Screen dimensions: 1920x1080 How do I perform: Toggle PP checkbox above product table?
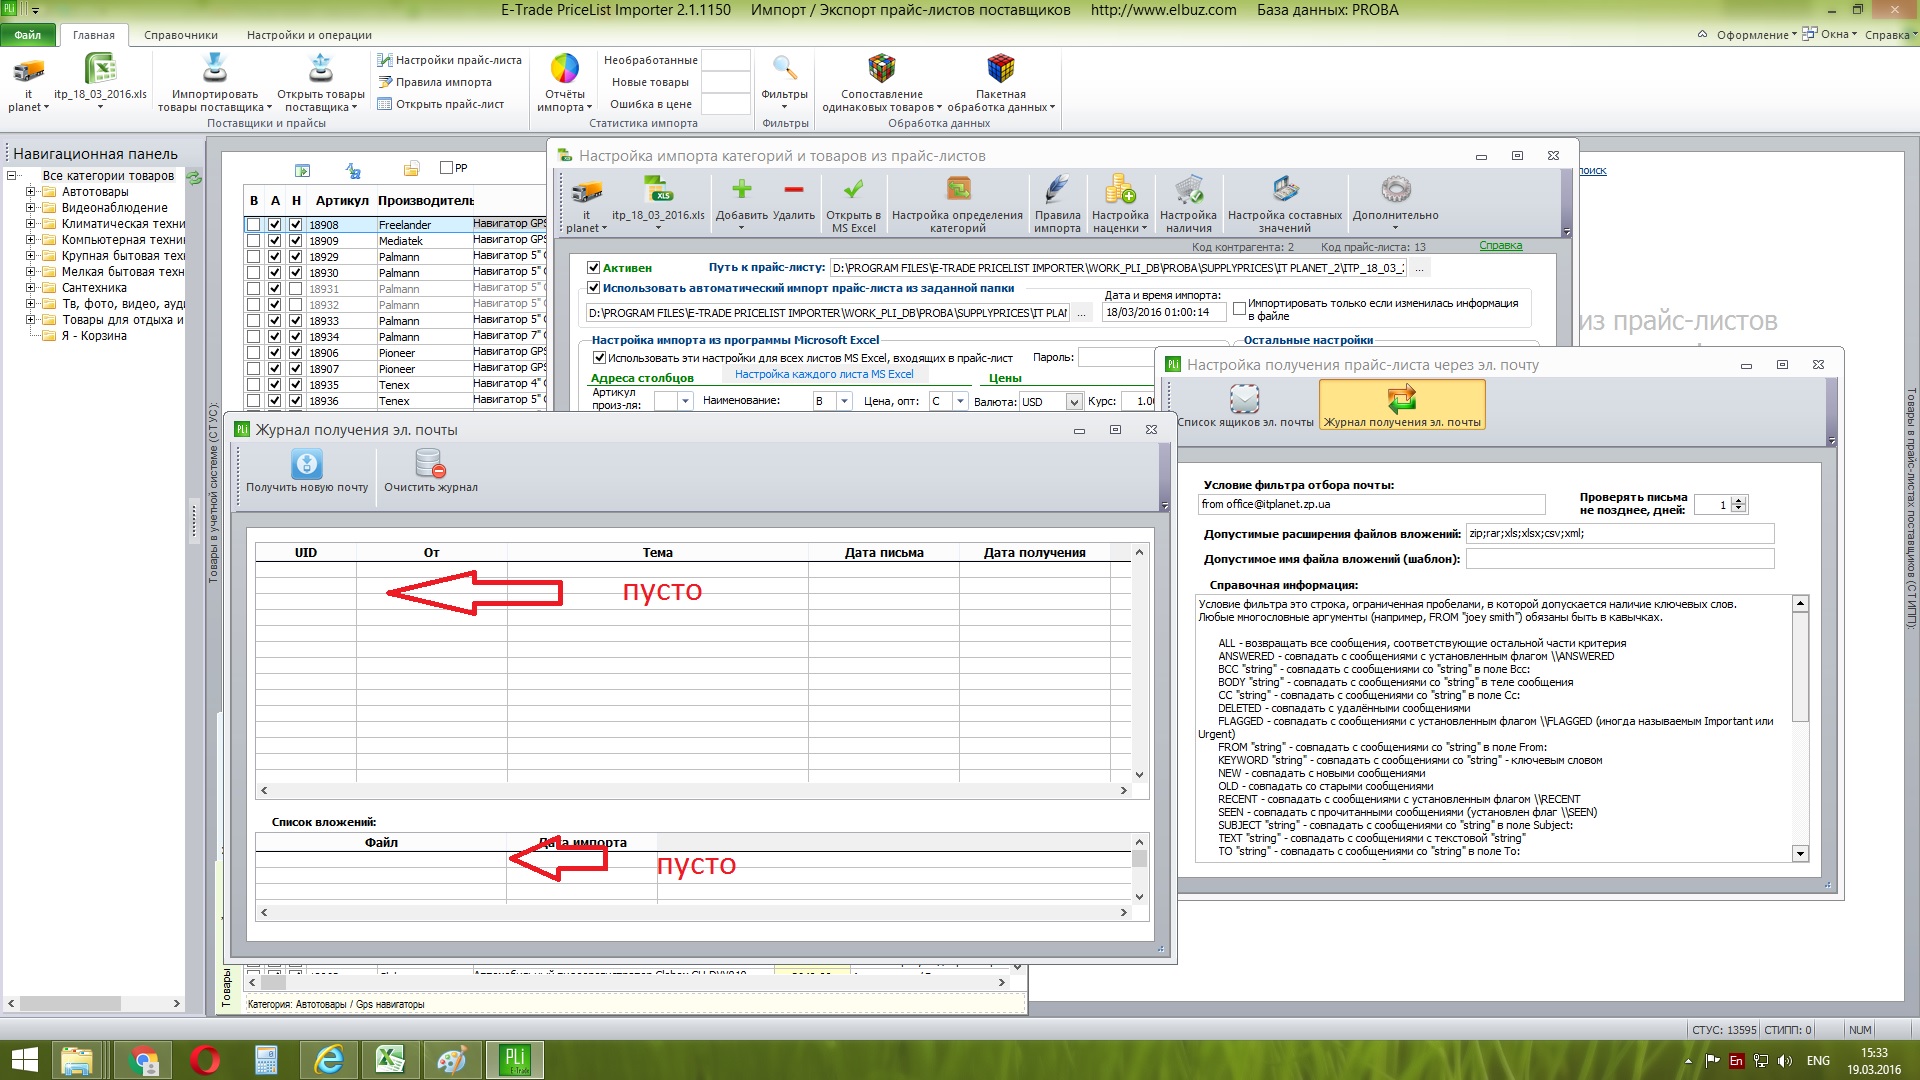tap(447, 168)
